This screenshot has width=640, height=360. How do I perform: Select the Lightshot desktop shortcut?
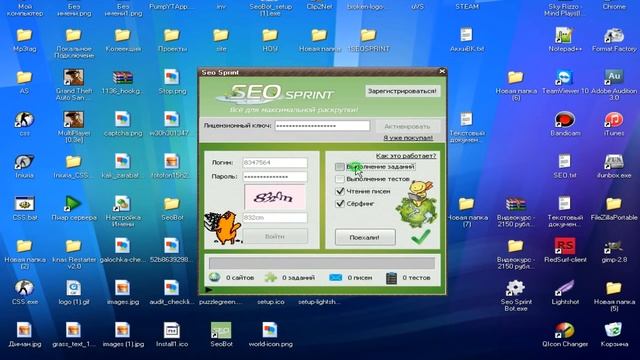[x=564, y=288]
